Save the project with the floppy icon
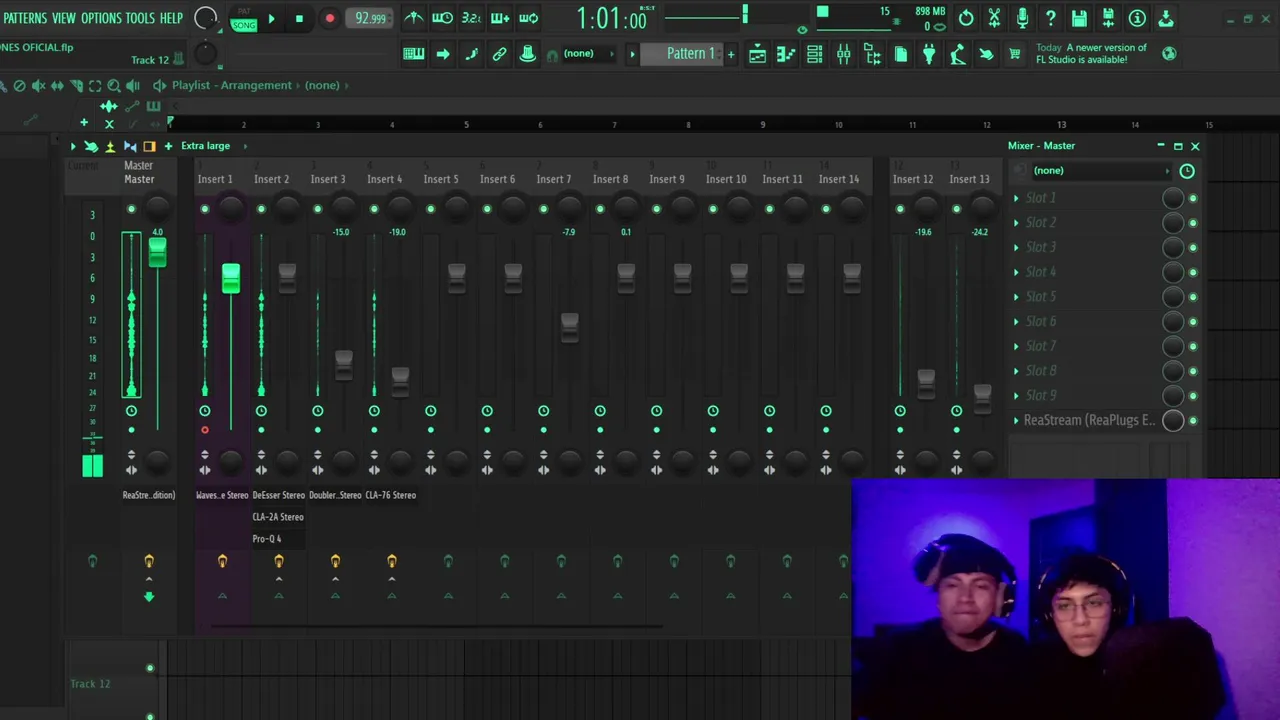The image size is (1280, 720). (x=1079, y=18)
